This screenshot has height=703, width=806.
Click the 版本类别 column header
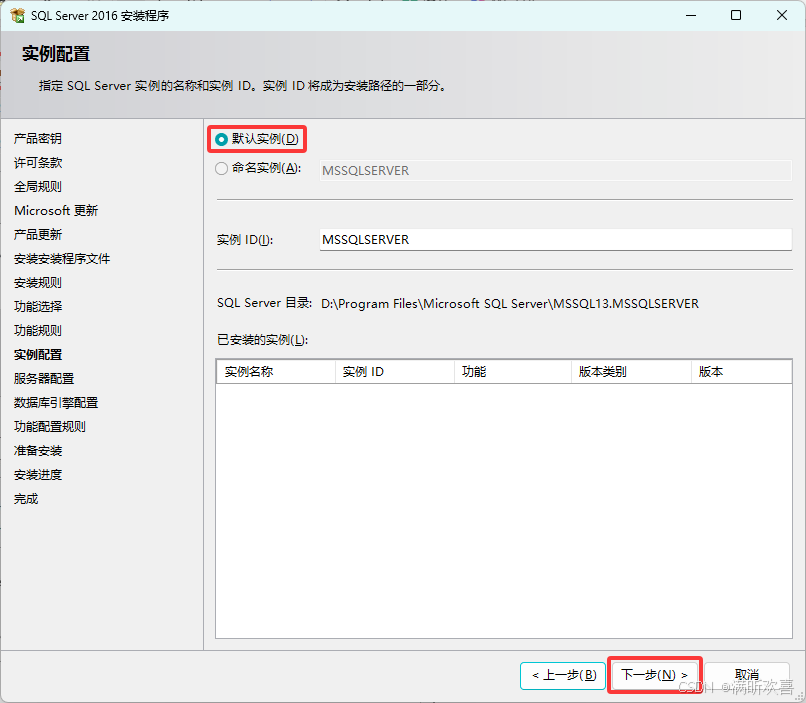(x=631, y=372)
